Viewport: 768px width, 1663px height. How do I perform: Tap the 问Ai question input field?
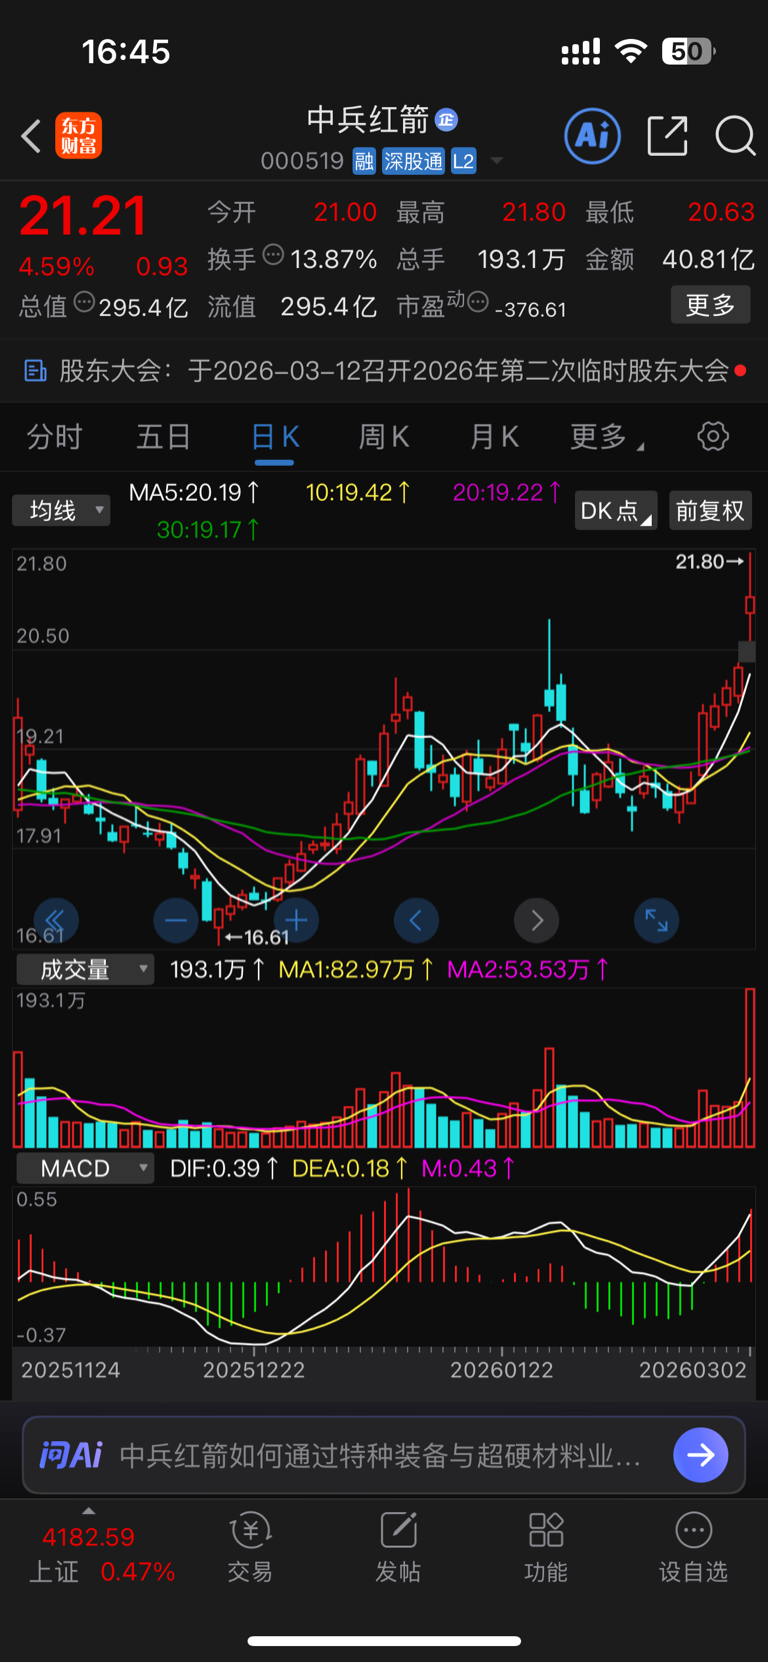point(384,1455)
